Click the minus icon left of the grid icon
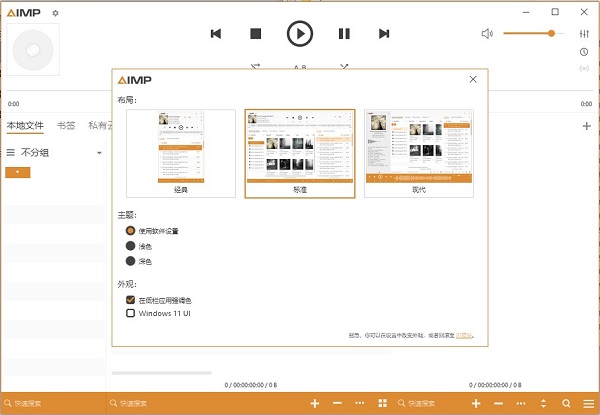This screenshot has height=415, width=600. coord(337,404)
